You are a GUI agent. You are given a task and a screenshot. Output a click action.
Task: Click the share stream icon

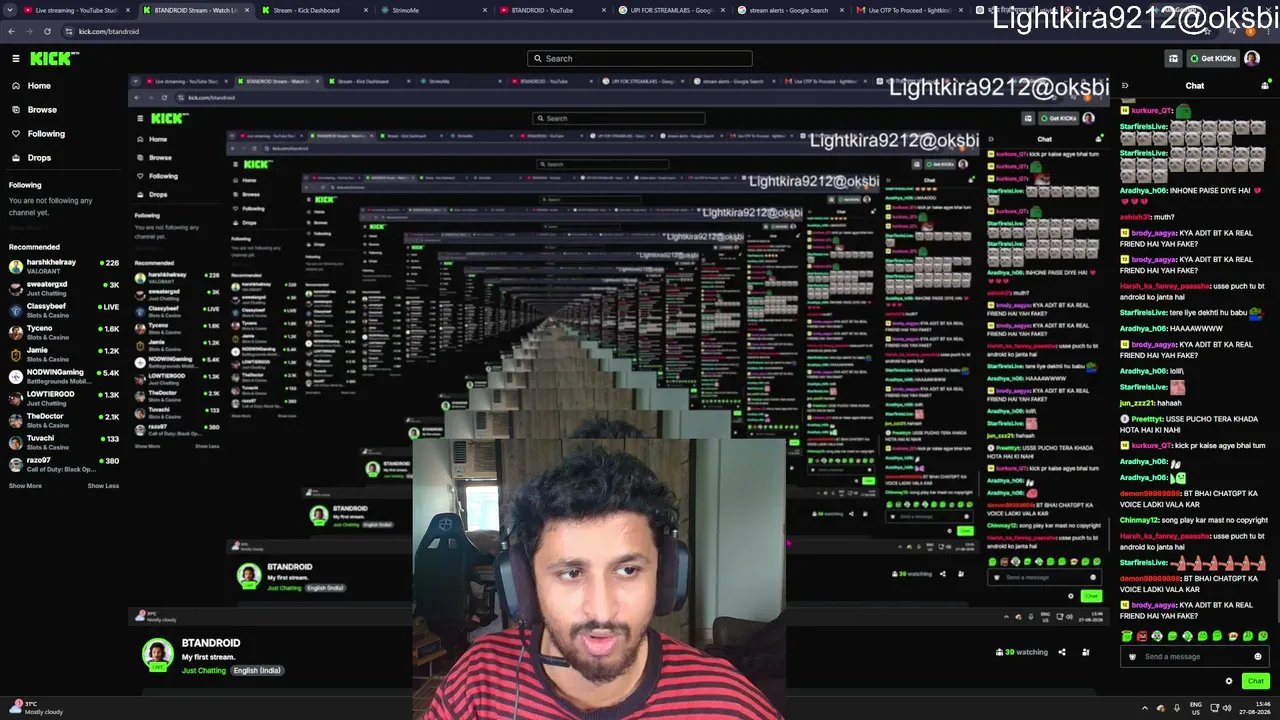(1062, 653)
